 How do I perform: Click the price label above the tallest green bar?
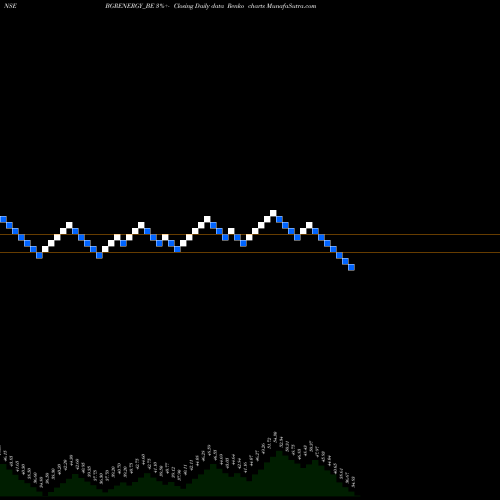(275, 436)
